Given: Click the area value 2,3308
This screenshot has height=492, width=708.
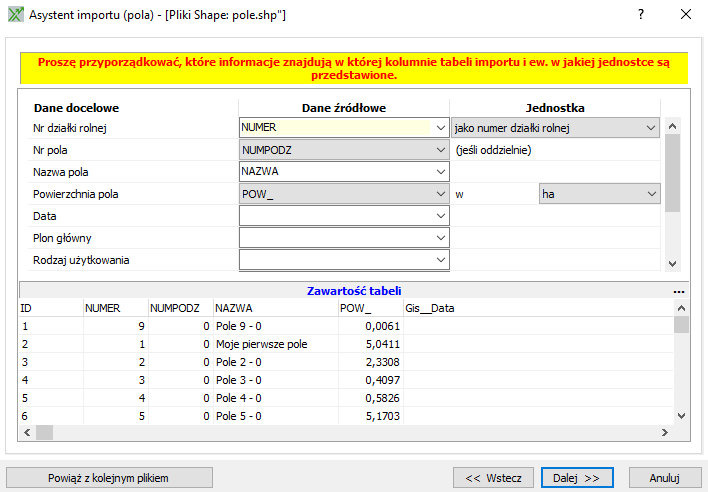Looking at the screenshot, I should [382, 362].
